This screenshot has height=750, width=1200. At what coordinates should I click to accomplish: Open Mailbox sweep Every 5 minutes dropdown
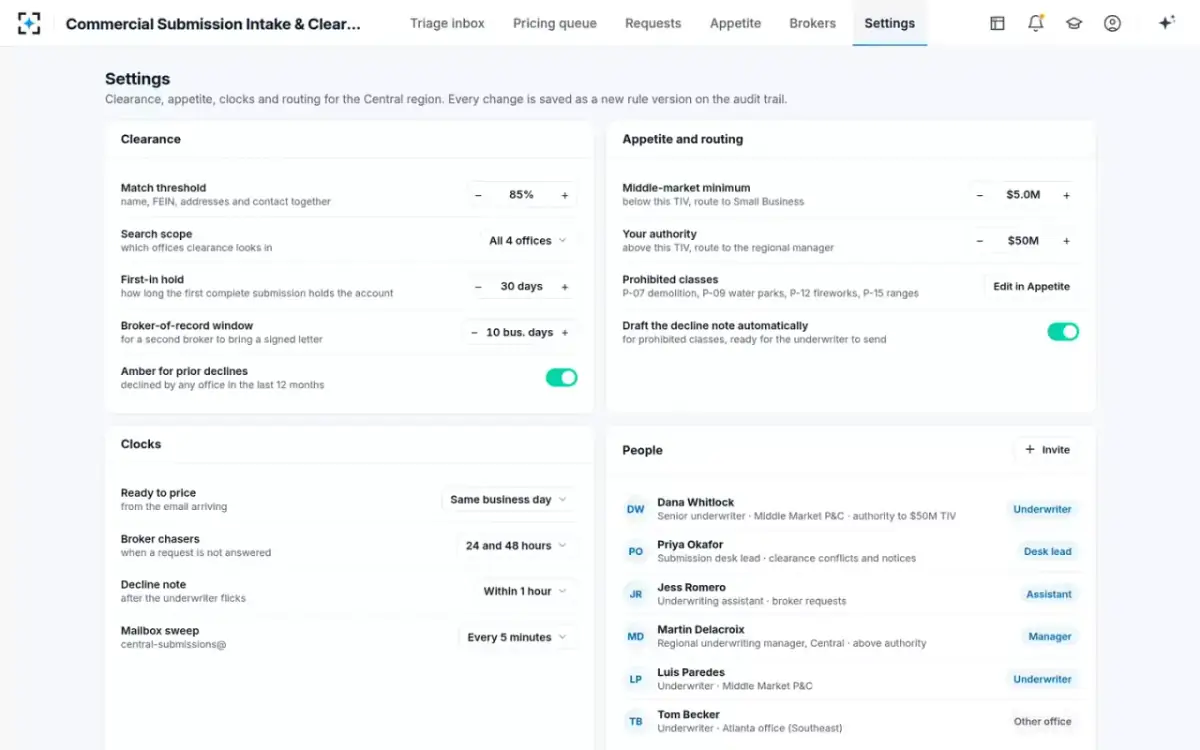pyautogui.click(x=517, y=638)
